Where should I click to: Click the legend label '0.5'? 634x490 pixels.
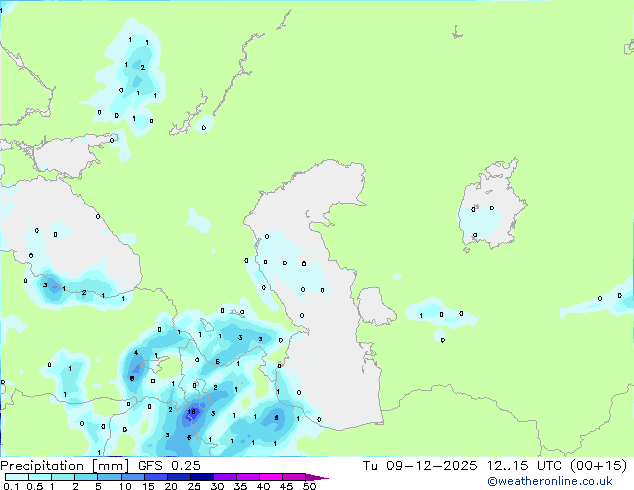[x=35, y=486]
